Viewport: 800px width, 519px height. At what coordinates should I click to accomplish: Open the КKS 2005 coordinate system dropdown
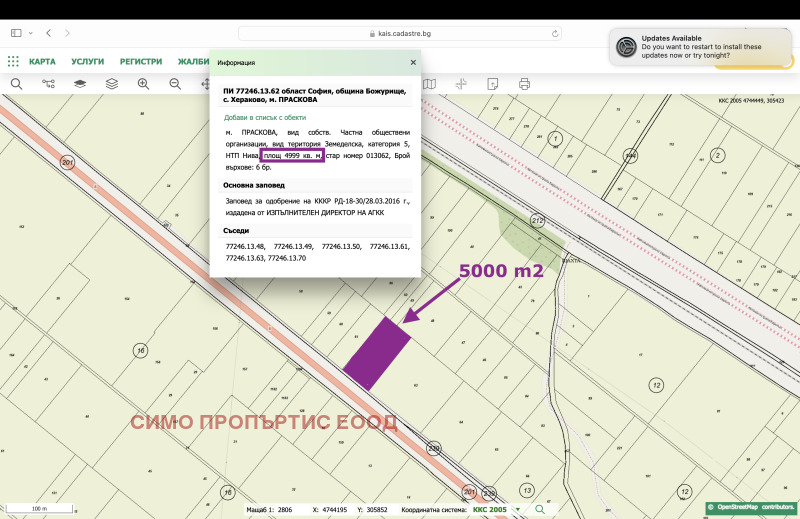497,509
